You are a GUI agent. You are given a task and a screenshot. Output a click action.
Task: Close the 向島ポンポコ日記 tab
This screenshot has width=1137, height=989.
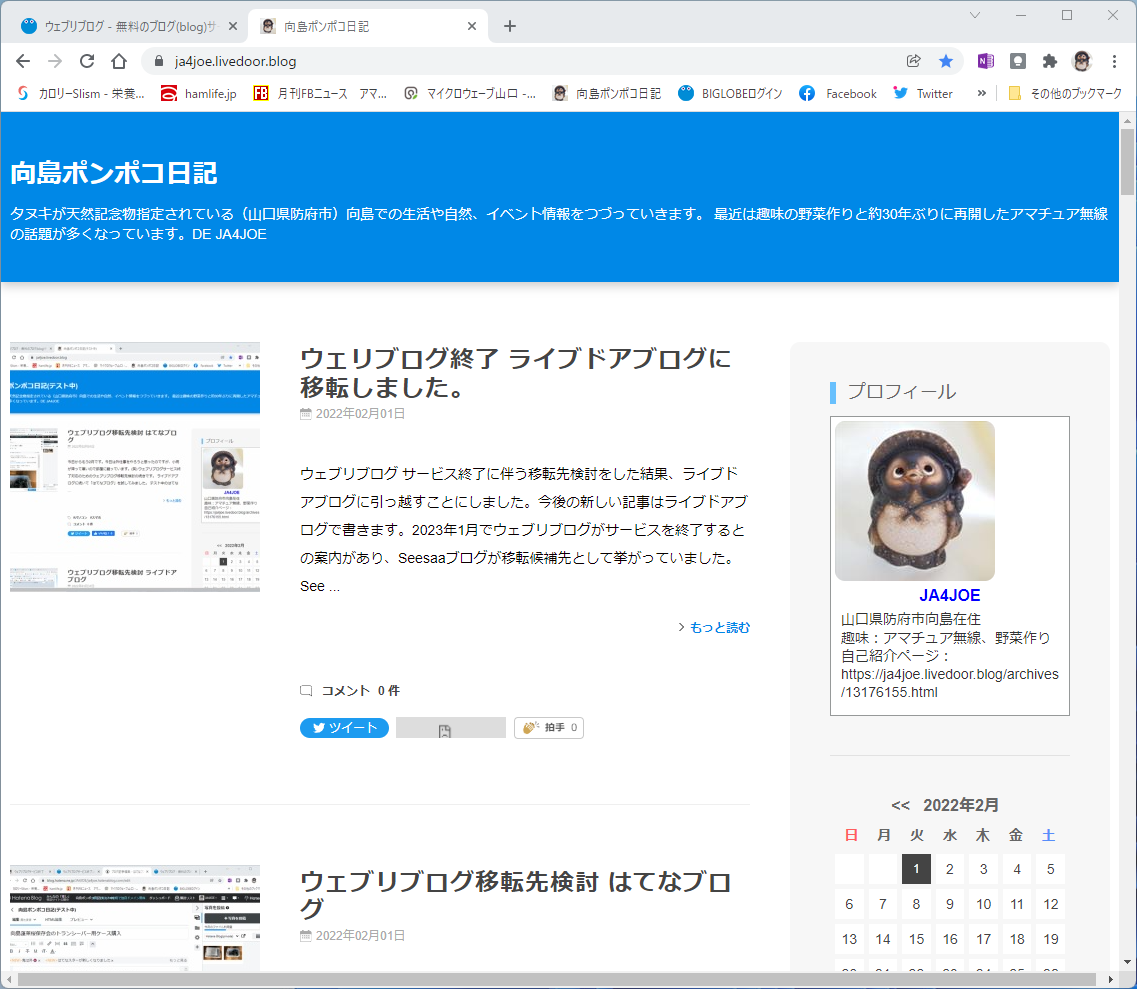[472, 26]
